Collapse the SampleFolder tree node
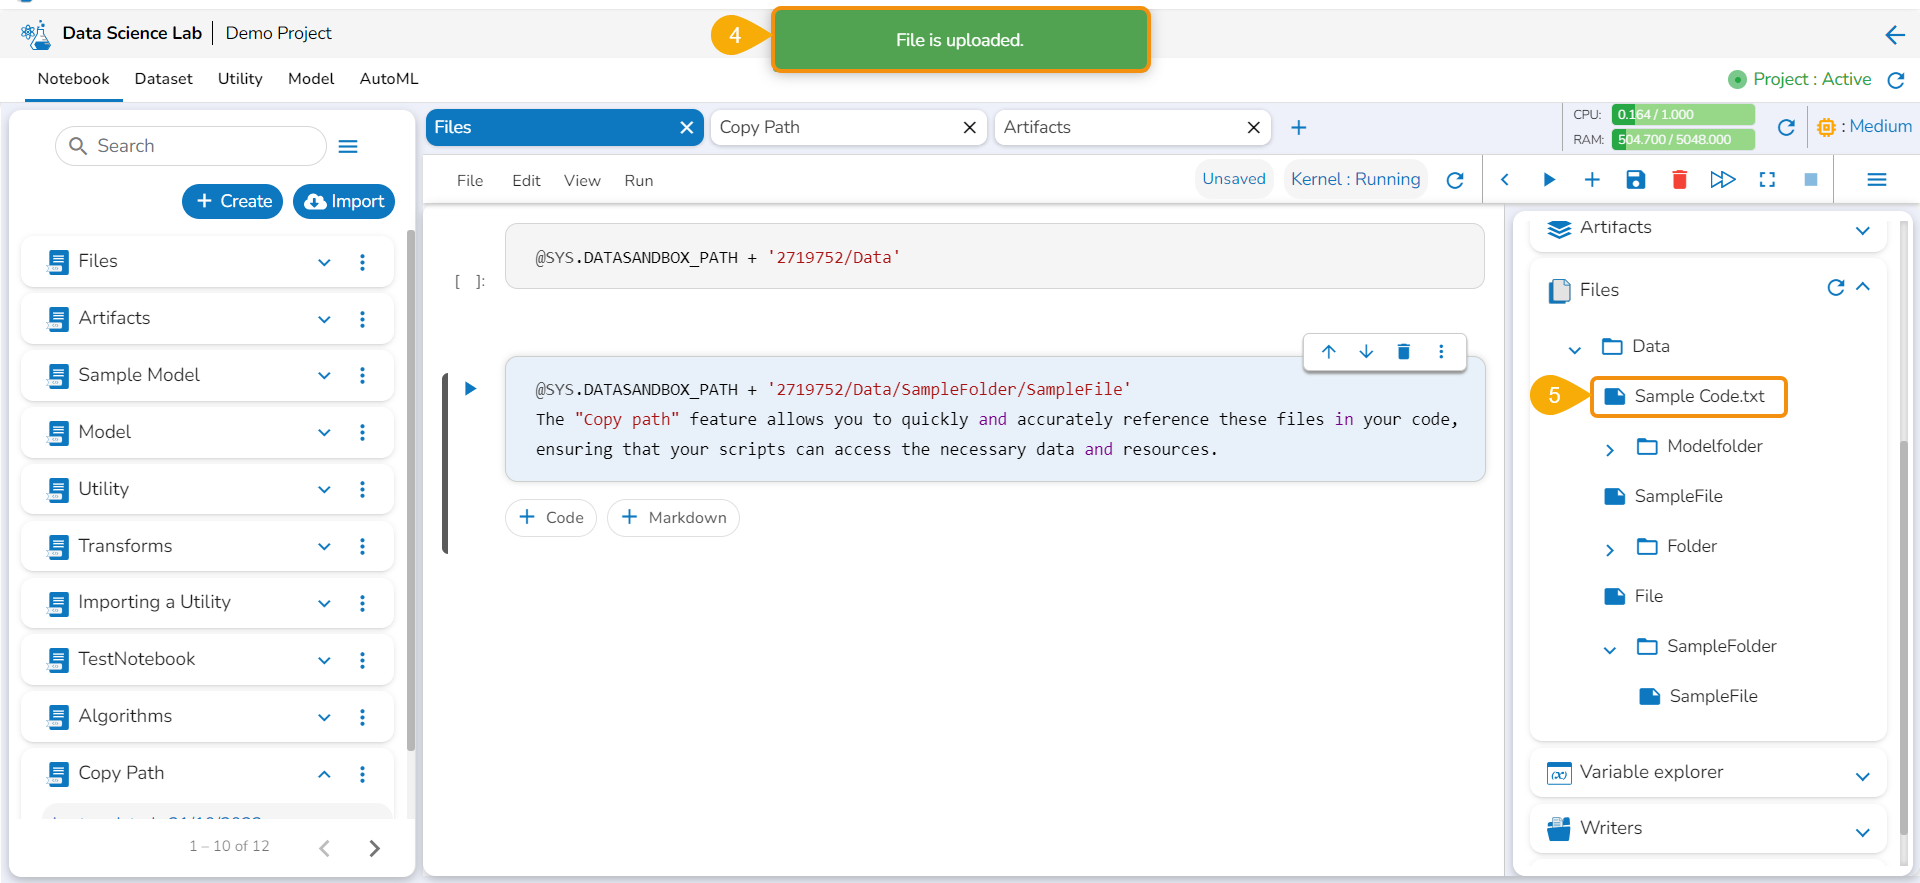Image resolution: width=1920 pixels, height=883 pixels. (1609, 649)
